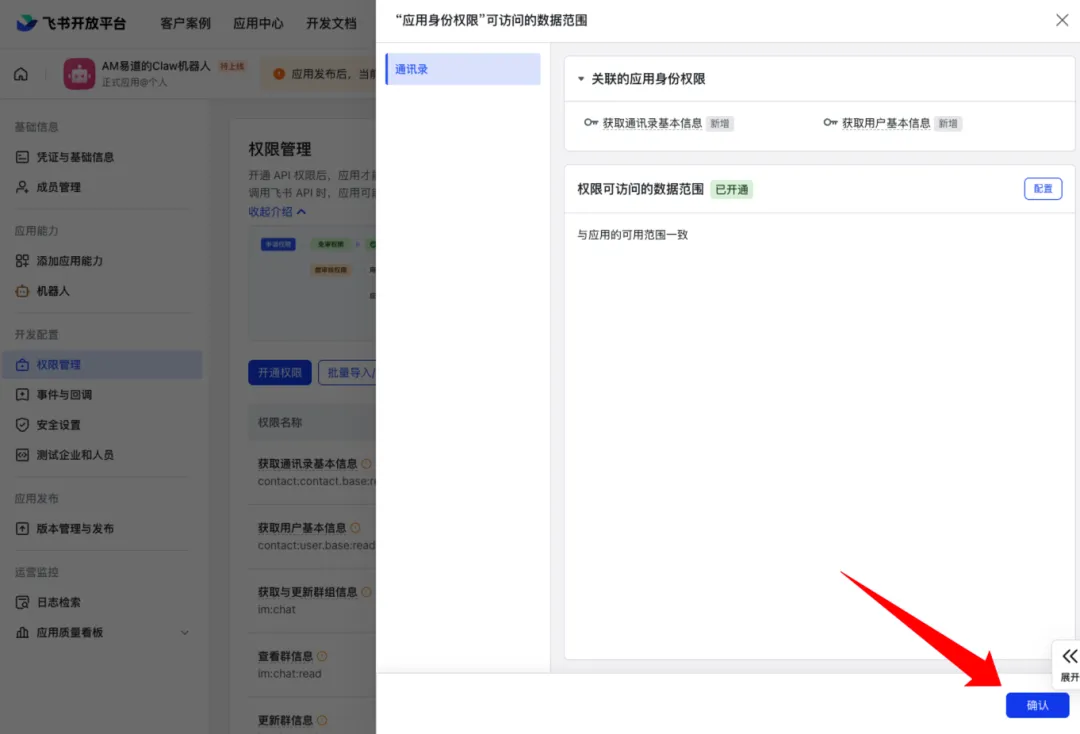Viewport: 1080px width, 734px height.
Task: Collapse the 关联的应用身份权限 section
Action: point(581,79)
